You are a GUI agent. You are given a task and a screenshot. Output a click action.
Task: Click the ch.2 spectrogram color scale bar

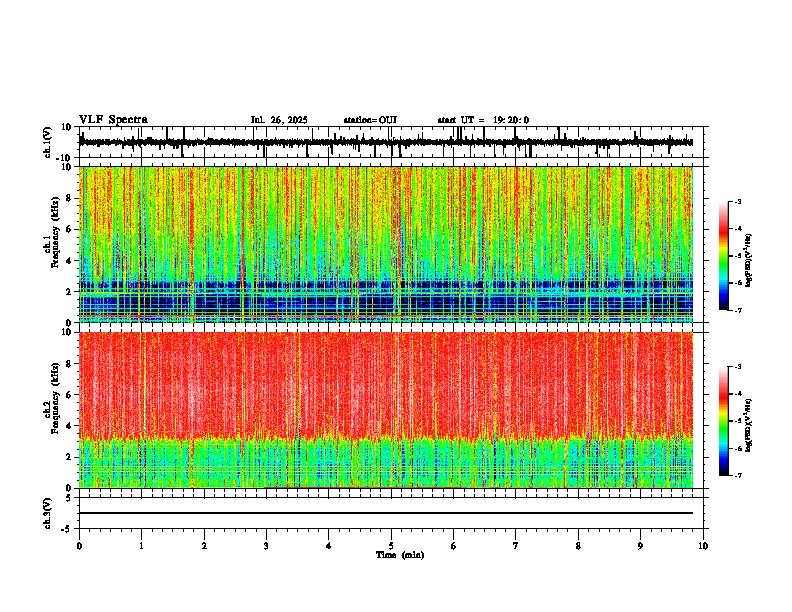pyautogui.click(x=723, y=421)
